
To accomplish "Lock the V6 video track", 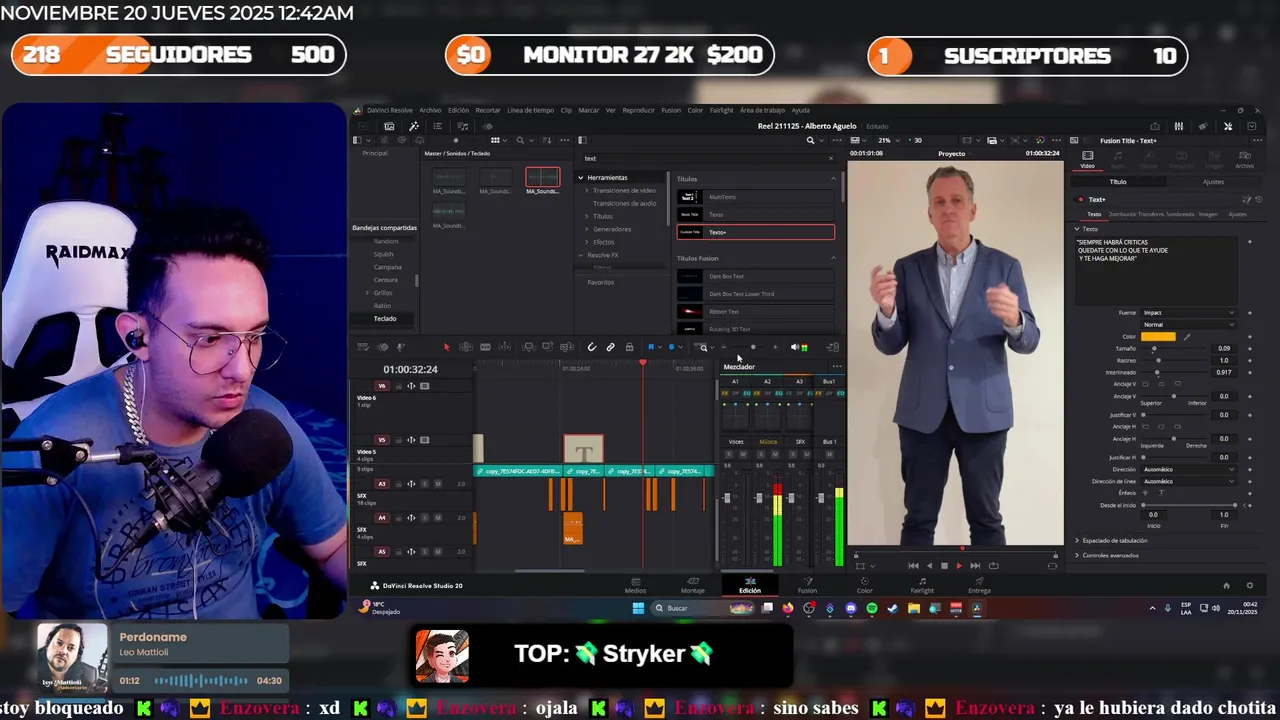I will pos(399,386).
